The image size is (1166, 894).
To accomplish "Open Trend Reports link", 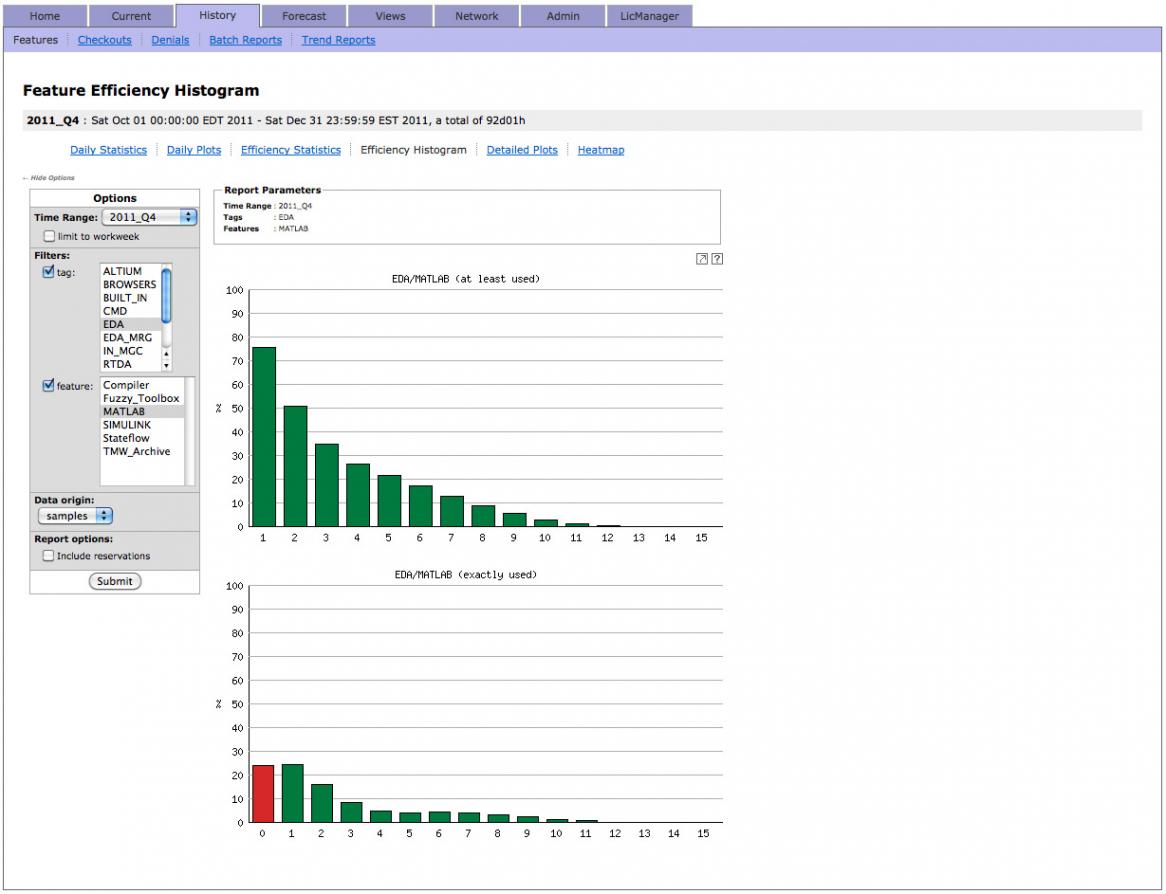I will (x=338, y=40).
